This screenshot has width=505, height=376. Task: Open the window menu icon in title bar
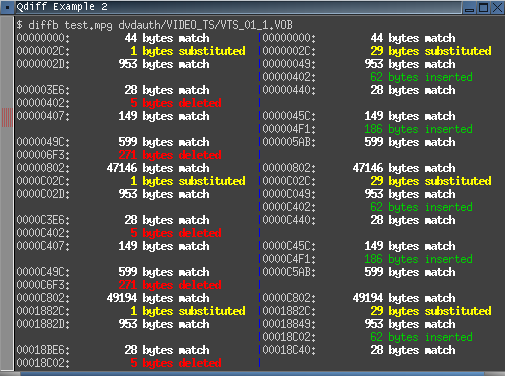pyautogui.click(x=7, y=7)
